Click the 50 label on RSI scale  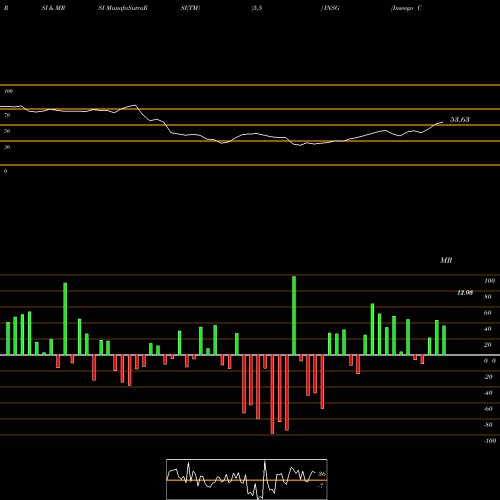(7, 131)
